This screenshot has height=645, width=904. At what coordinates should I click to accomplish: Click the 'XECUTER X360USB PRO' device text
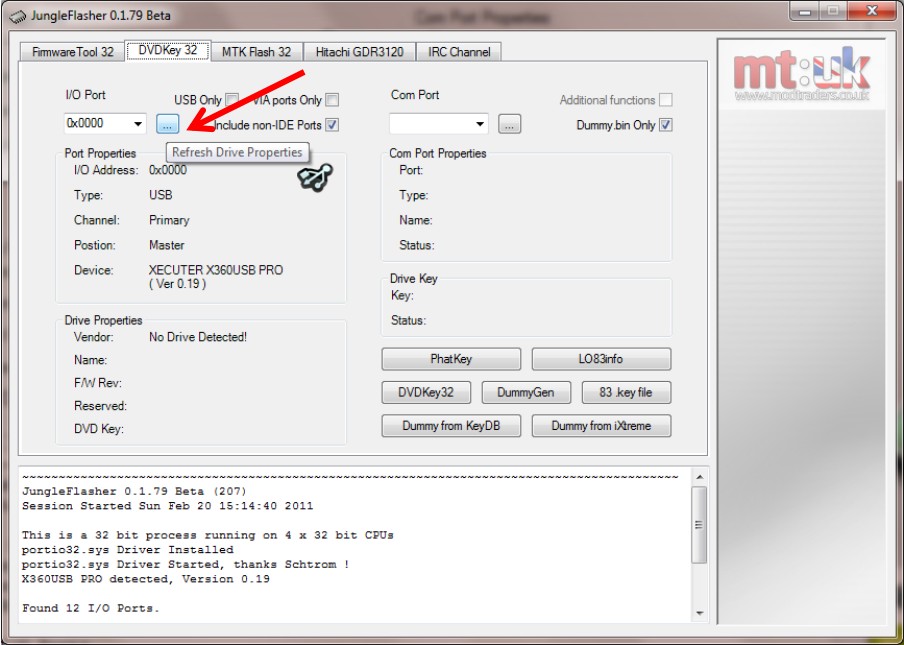[x=216, y=270]
